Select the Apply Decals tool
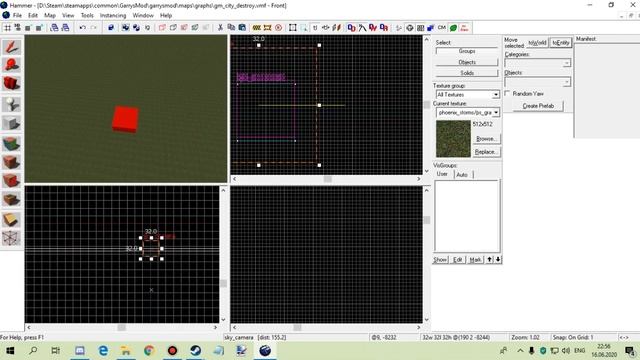 (11, 180)
